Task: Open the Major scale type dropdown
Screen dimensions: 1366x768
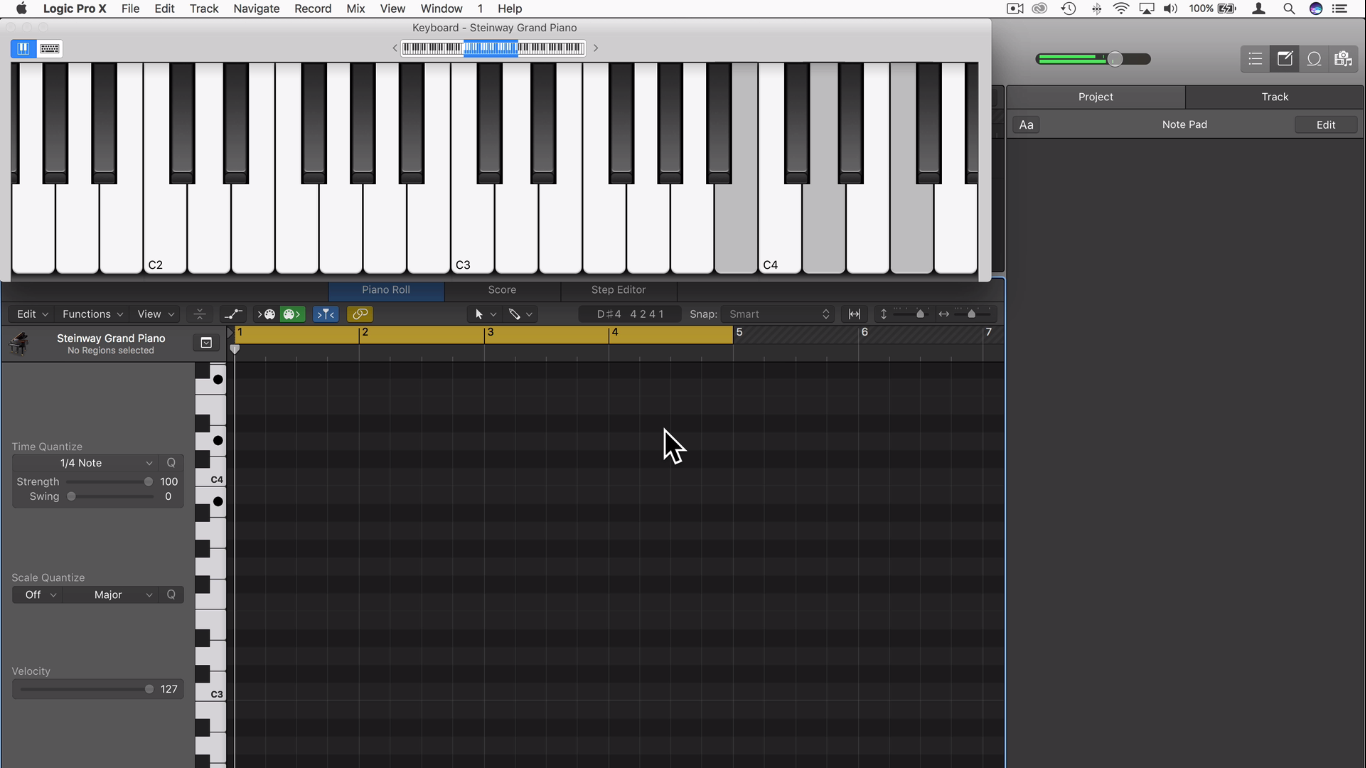Action: [x=112, y=595]
